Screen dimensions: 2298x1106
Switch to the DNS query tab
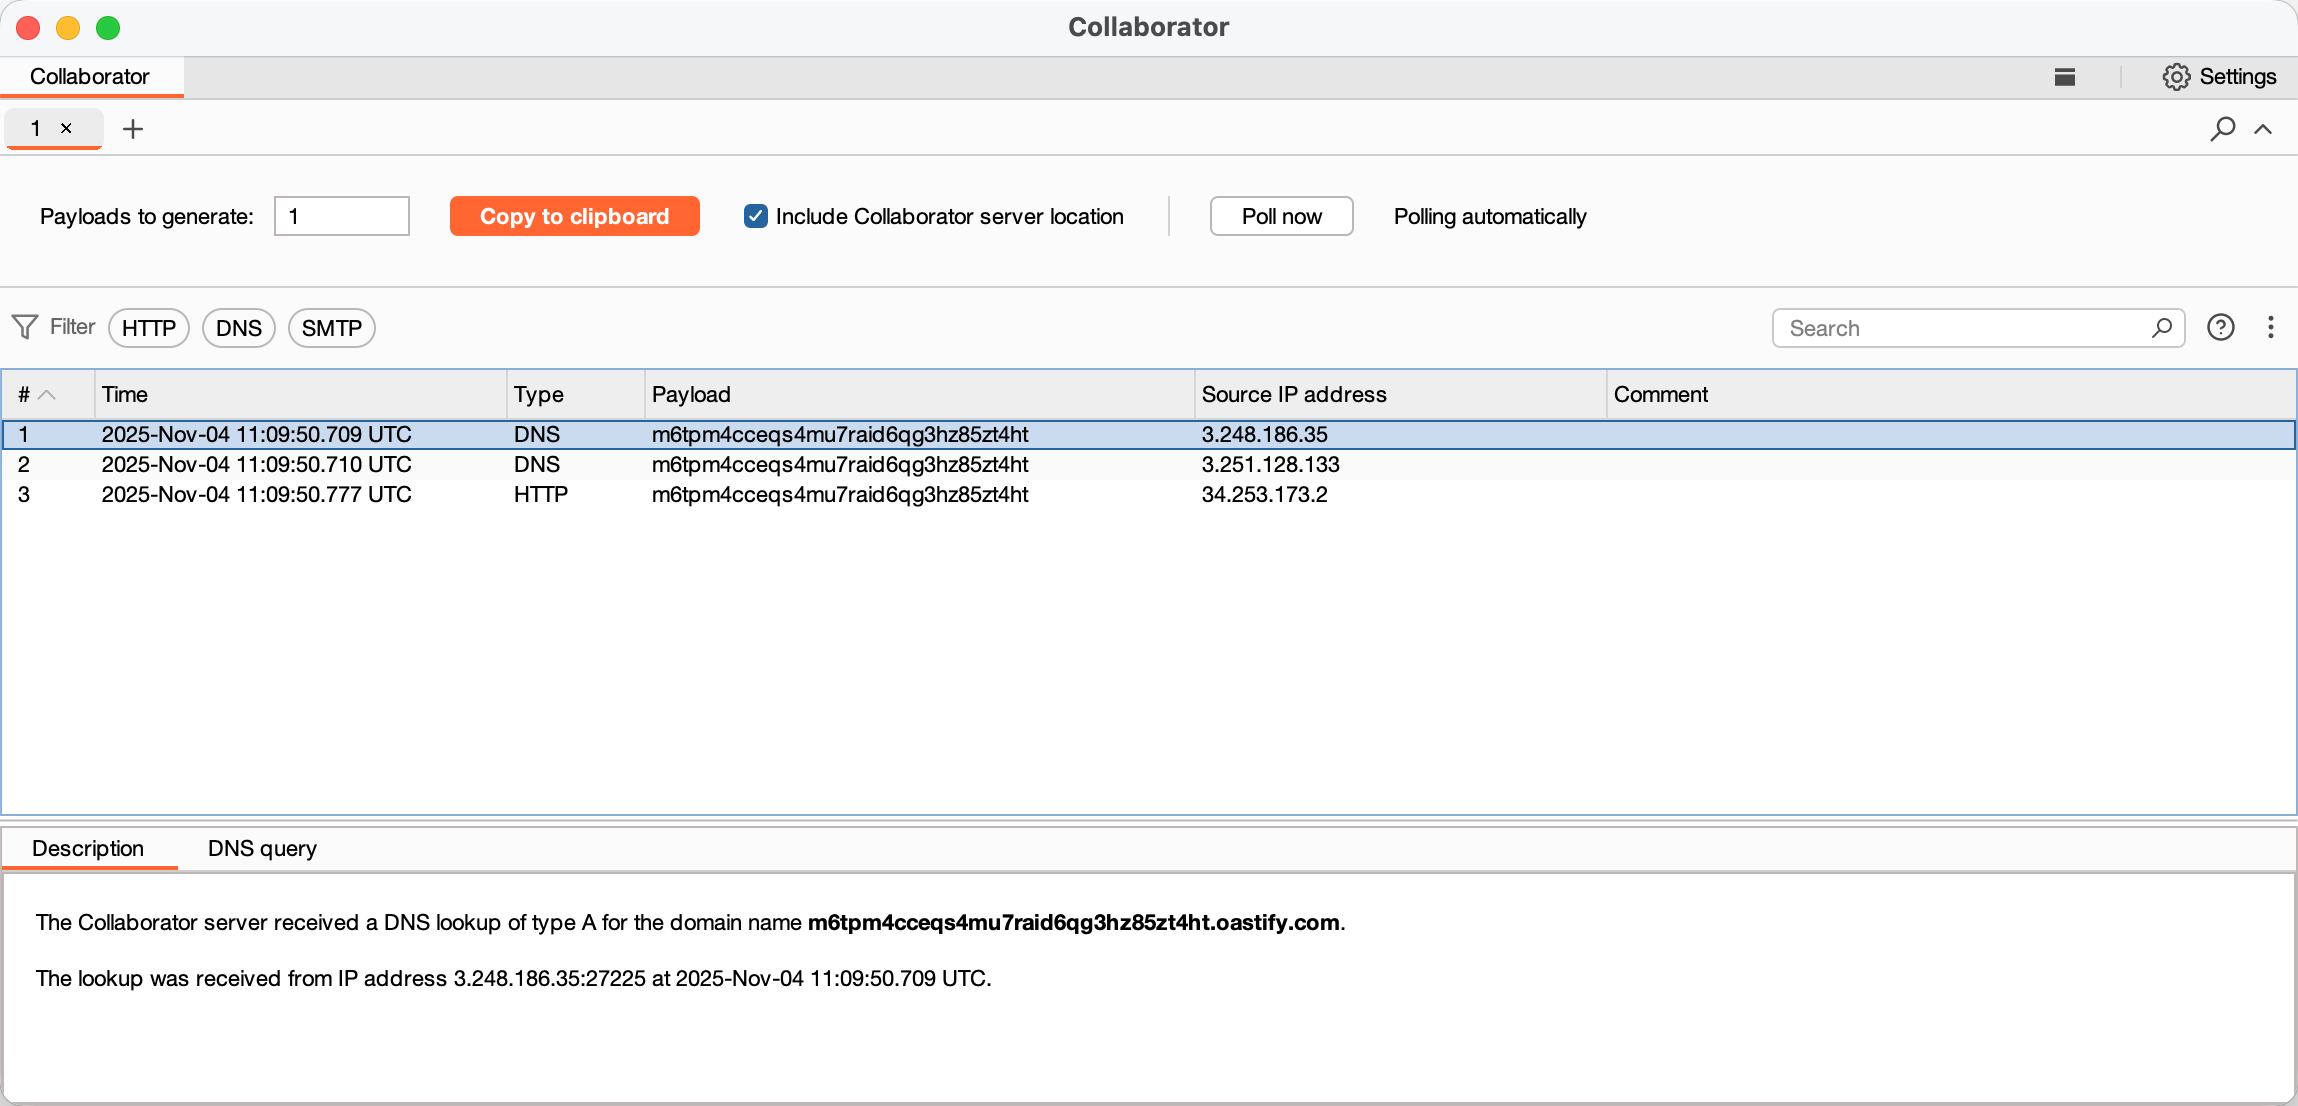pos(262,848)
